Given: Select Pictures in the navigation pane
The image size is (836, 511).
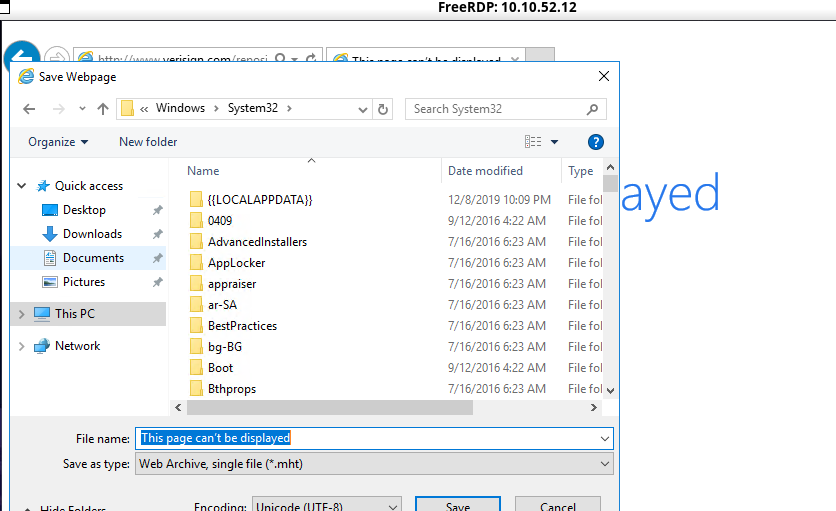Looking at the screenshot, I should (84, 282).
